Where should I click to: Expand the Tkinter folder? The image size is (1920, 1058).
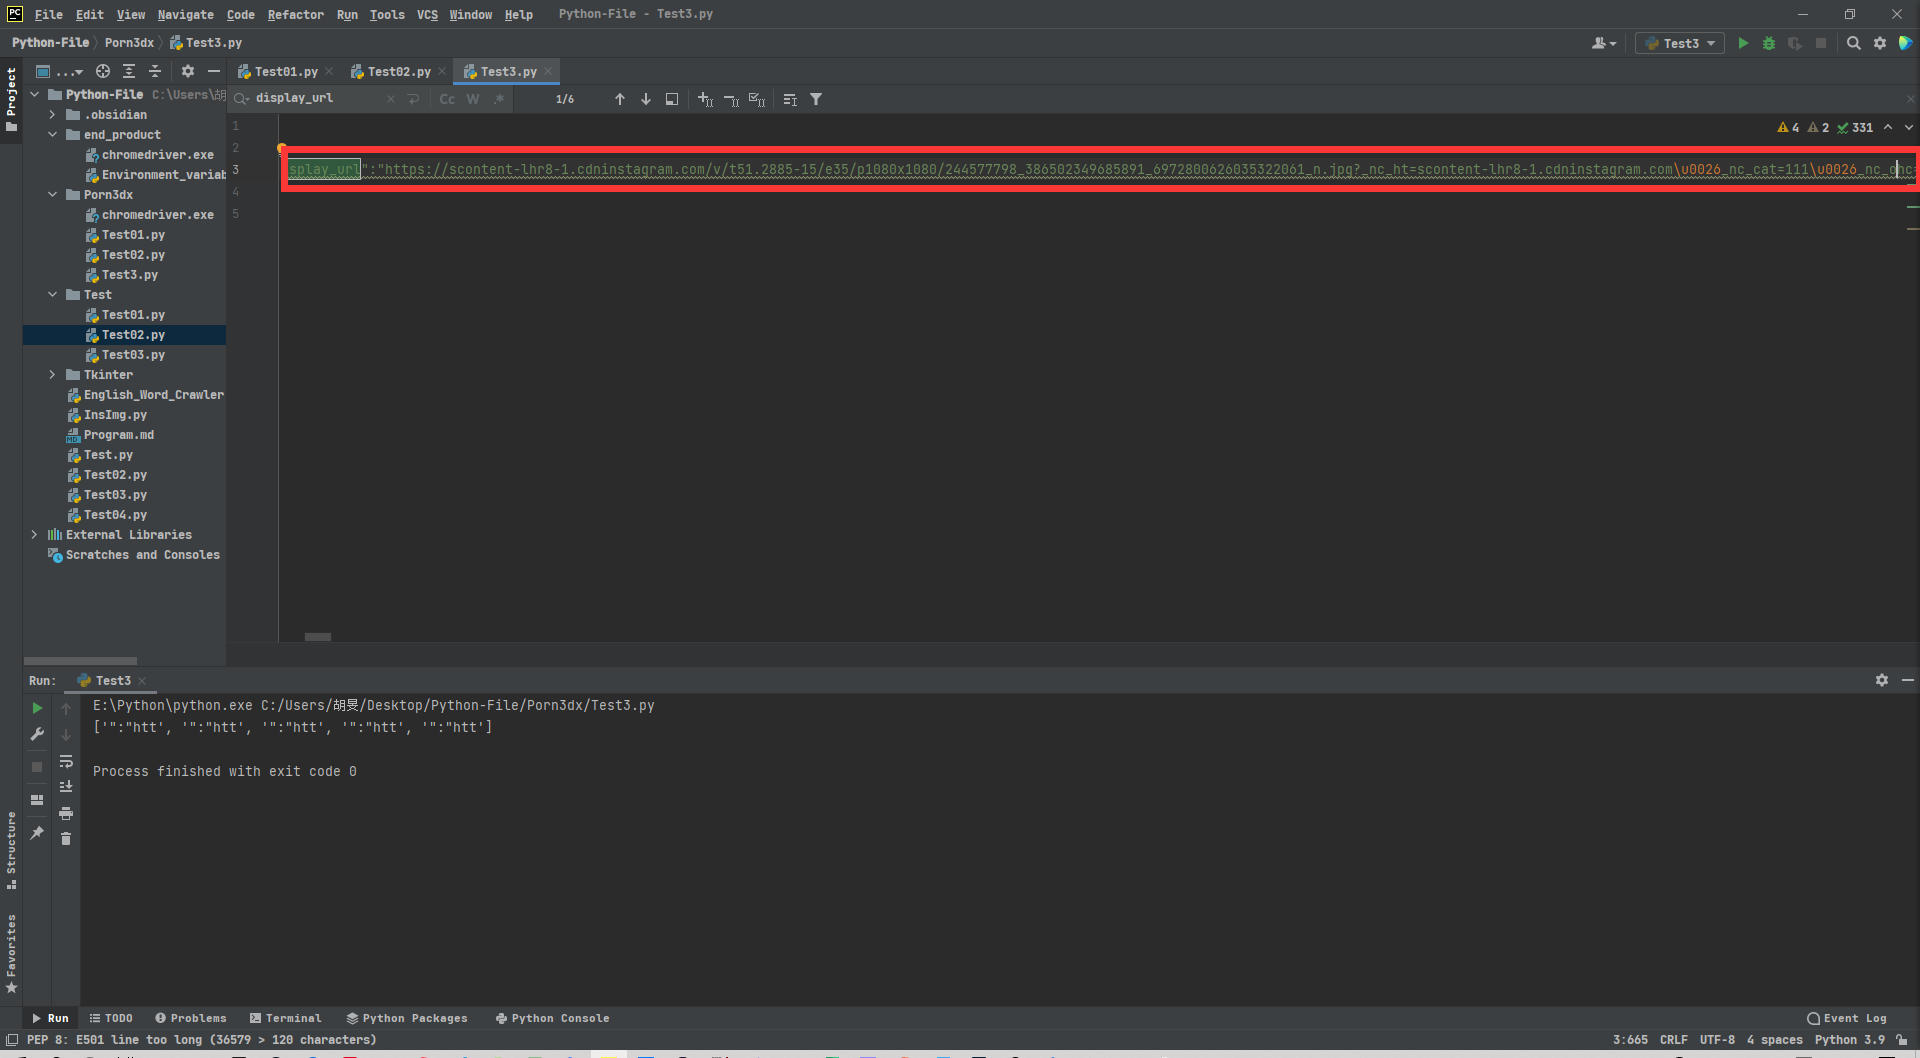click(x=52, y=375)
